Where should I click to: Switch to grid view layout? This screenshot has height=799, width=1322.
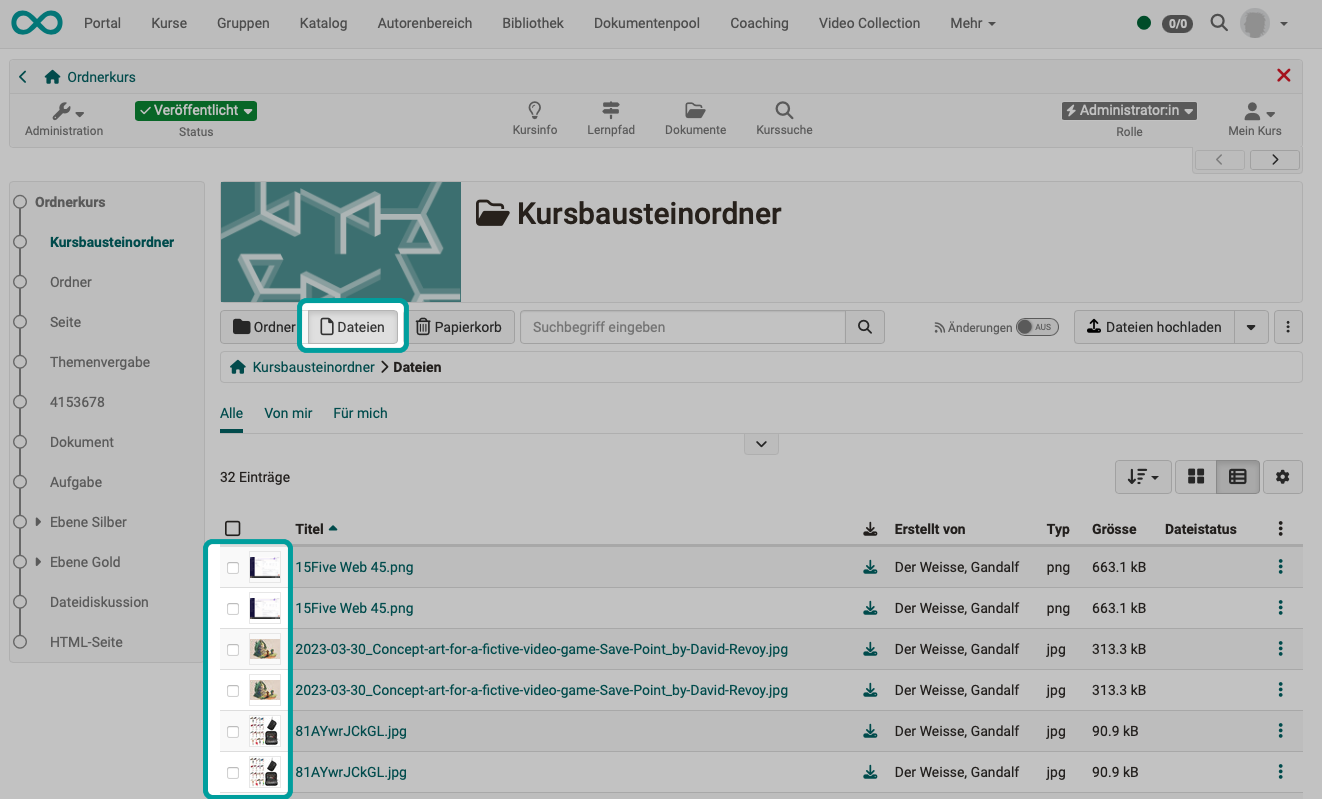pyautogui.click(x=1195, y=477)
